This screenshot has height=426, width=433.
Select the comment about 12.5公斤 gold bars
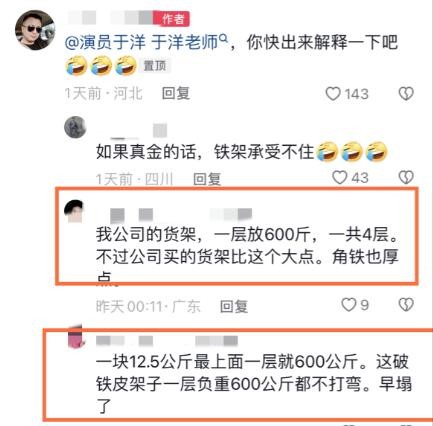point(253,384)
